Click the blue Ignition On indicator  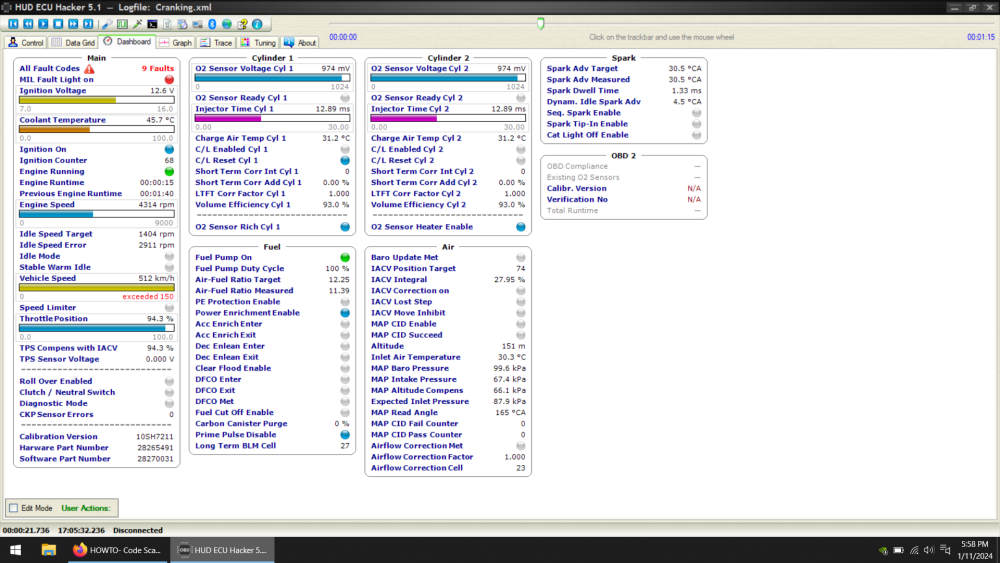tap(169, 149)
